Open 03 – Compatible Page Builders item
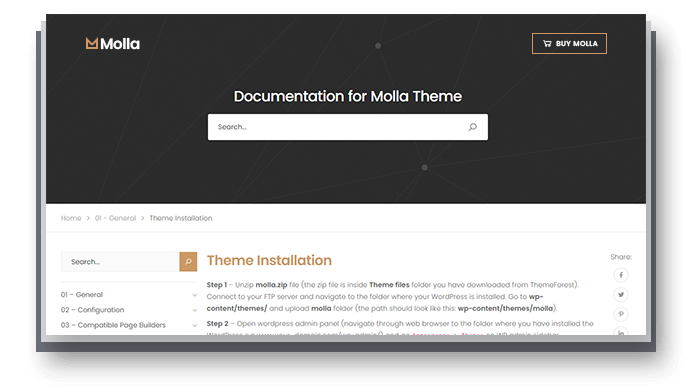Screen dimensions: 690x390 click(113, 325)
